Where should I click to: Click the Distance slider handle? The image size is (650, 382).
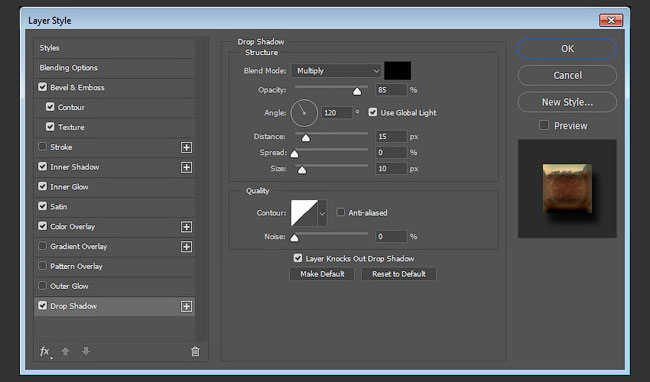[306, 138]
